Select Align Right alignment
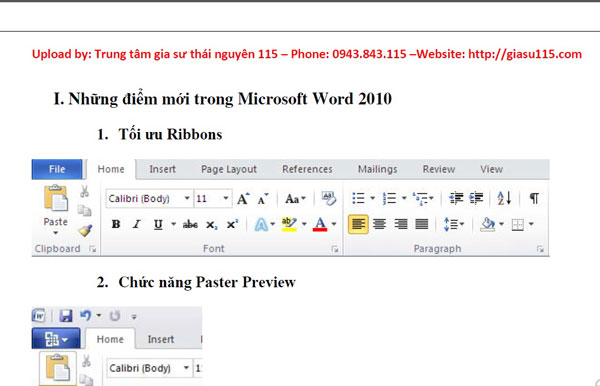Screen dimensions: 600x386 (x=401, y=224)
